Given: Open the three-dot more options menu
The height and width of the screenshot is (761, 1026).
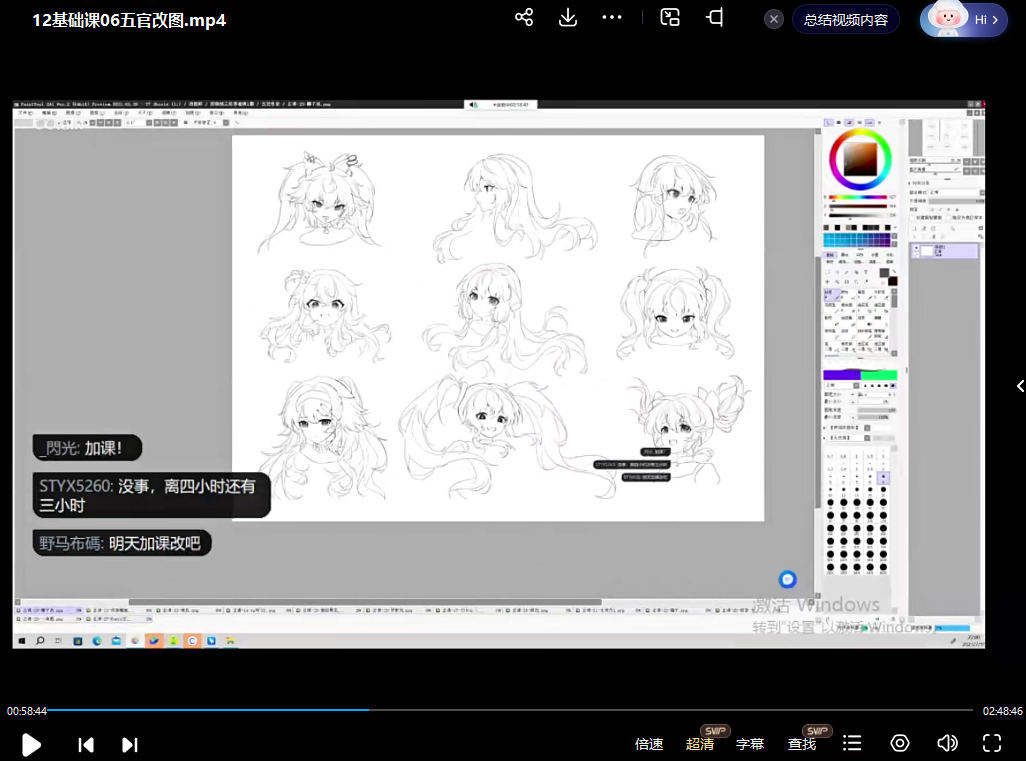Looking at the screenshot, I should [612, 18].
